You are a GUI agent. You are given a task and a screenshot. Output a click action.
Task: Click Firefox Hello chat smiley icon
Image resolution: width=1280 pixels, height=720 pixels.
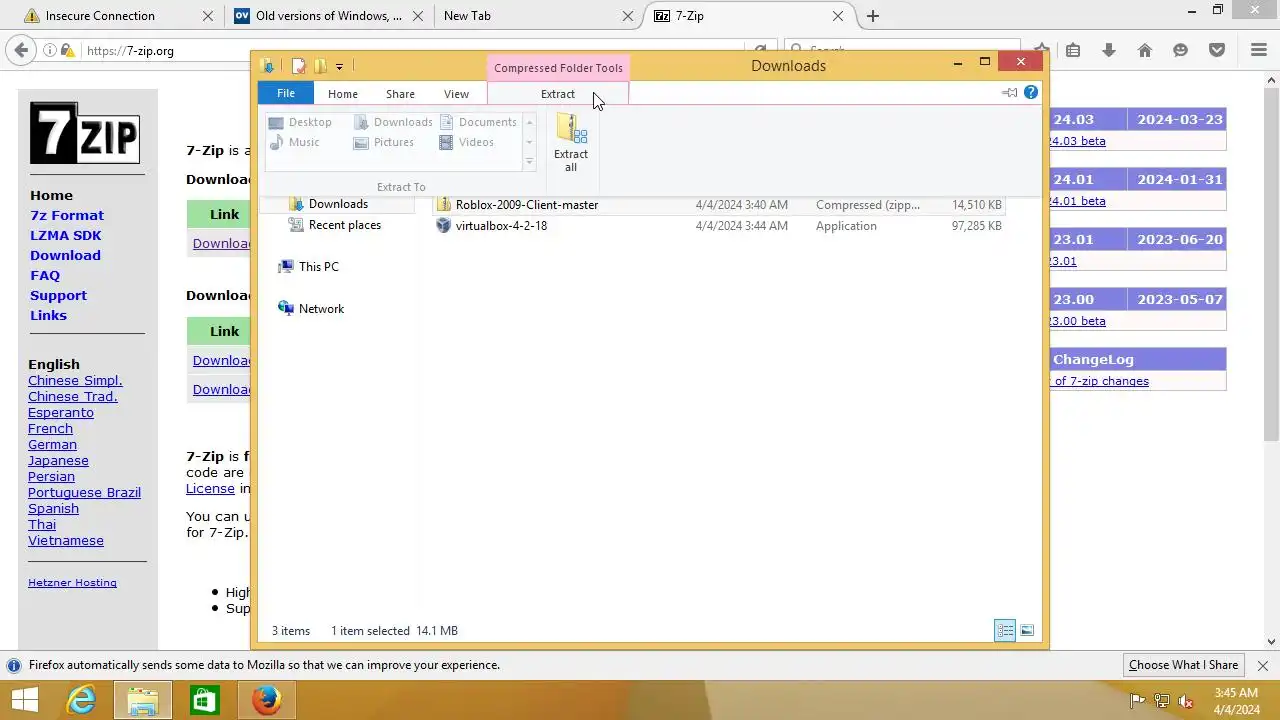(1181, 50)
